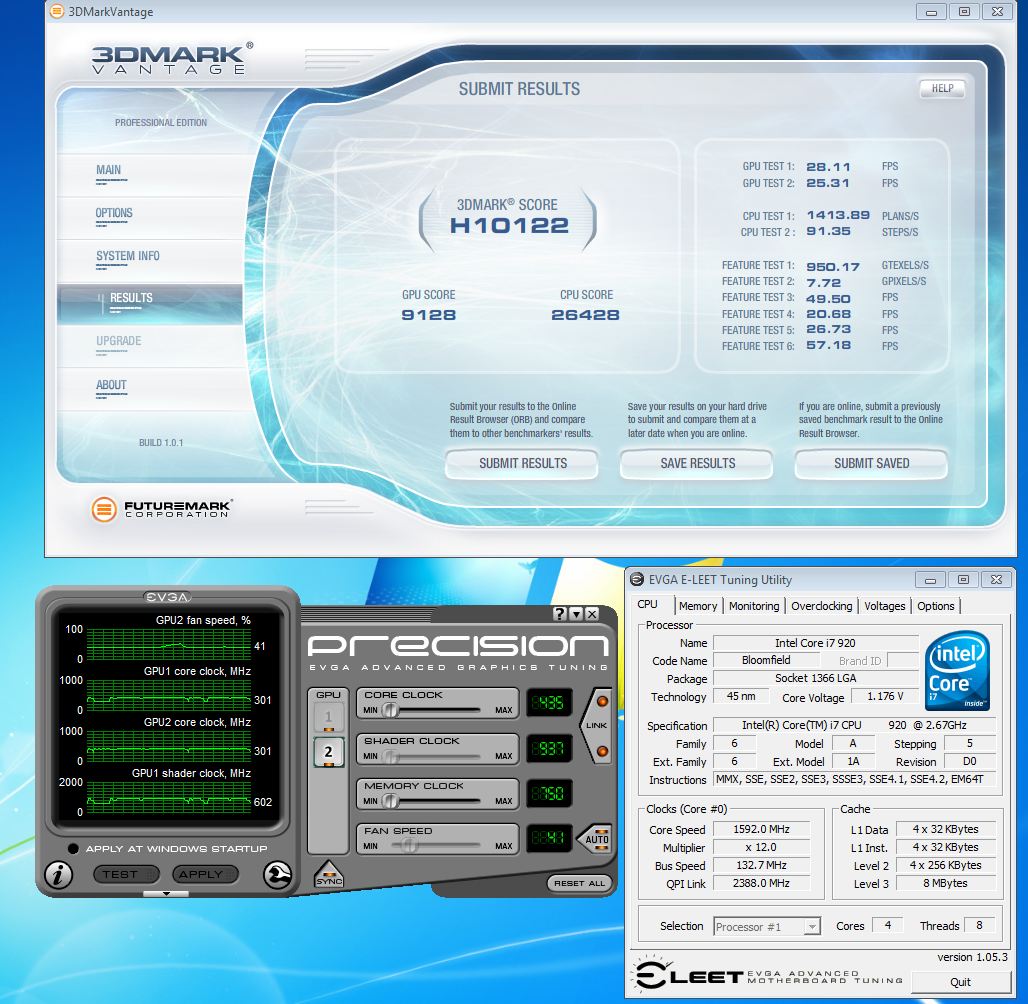Click the TEST button in Precision

tap(126, 874)
